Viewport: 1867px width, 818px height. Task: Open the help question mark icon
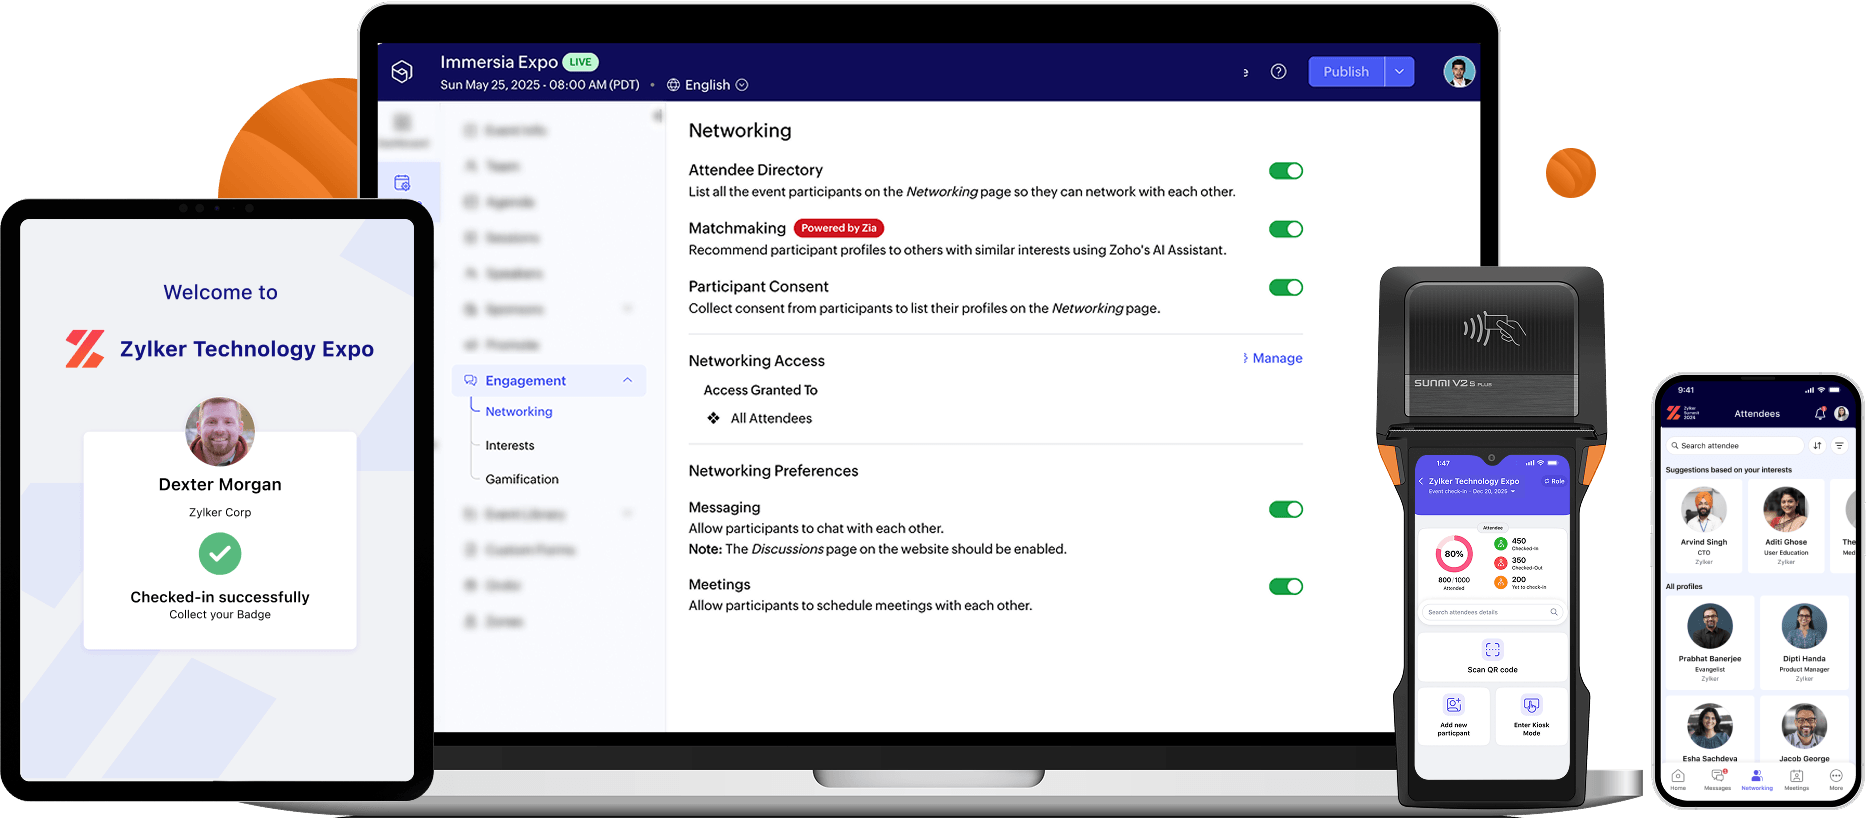point(1278,72)
